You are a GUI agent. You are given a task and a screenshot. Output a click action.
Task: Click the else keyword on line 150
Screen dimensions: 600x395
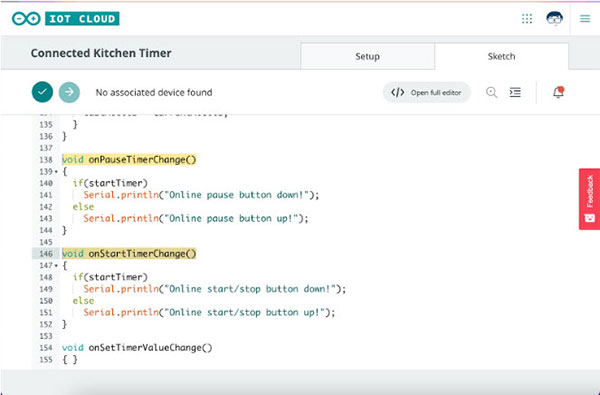83,301
